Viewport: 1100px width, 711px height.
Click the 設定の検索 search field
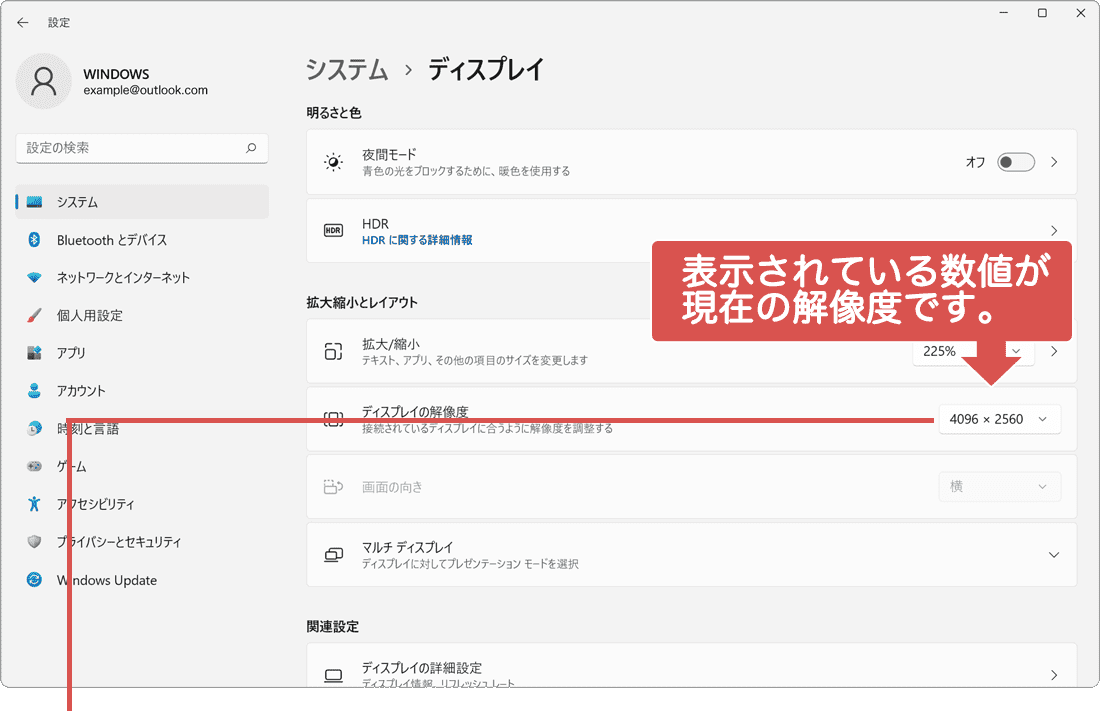tap(141, 148)
